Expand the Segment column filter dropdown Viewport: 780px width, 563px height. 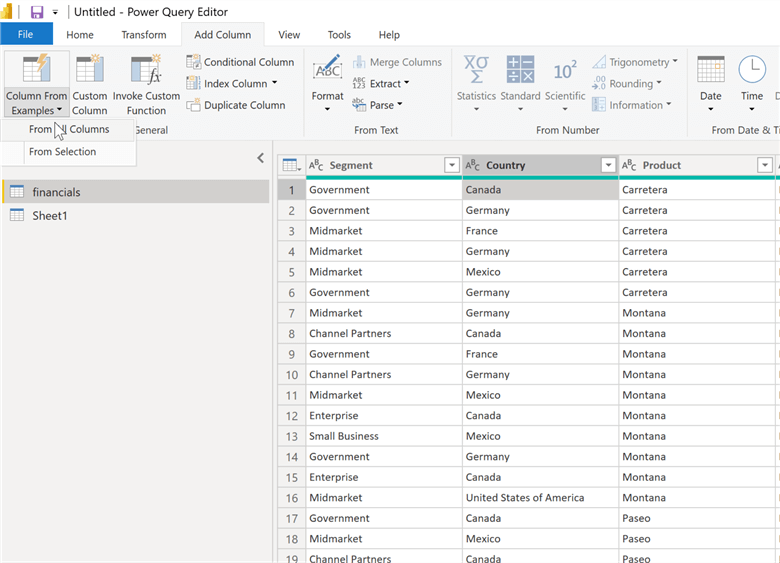click(x=451, y=165)
